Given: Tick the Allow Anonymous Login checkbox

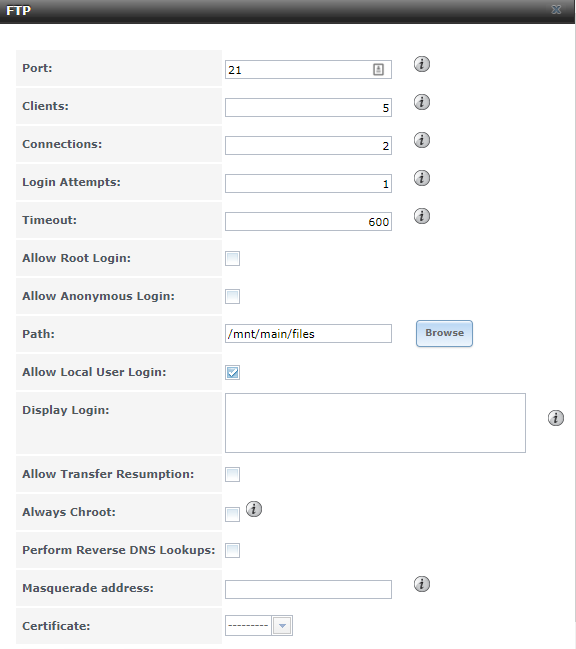Looking at the screenshot, I should [x=233, y=296].
